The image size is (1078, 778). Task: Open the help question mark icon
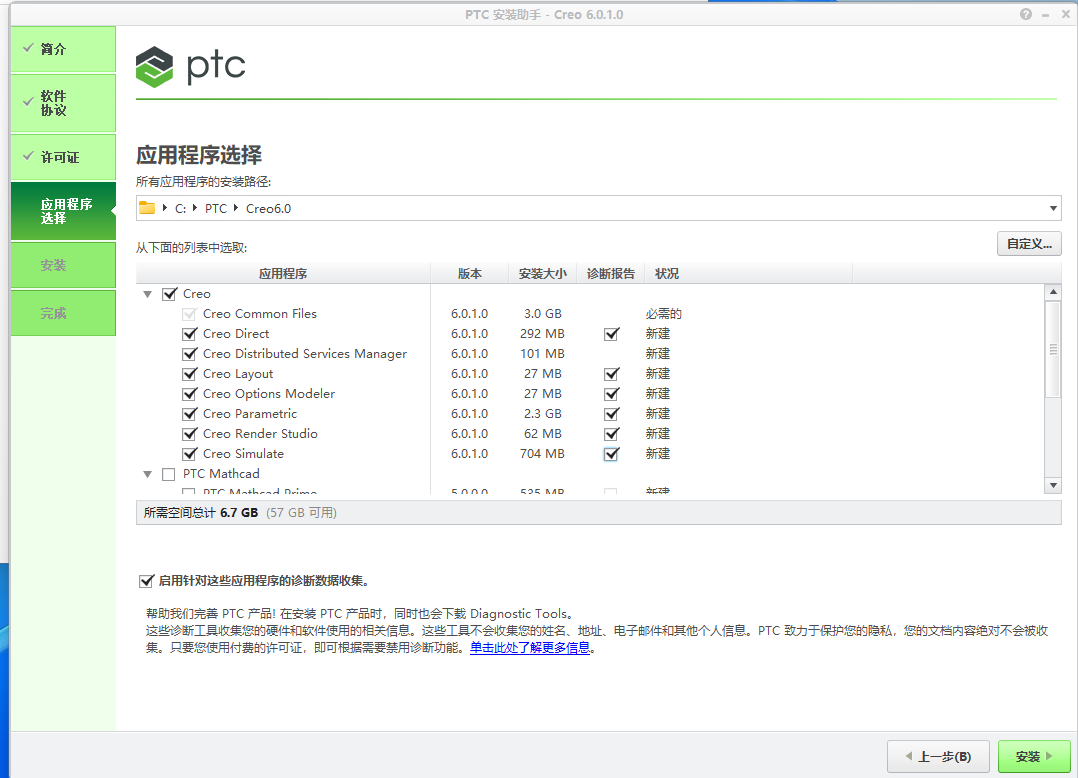[x=1026, y=14]
